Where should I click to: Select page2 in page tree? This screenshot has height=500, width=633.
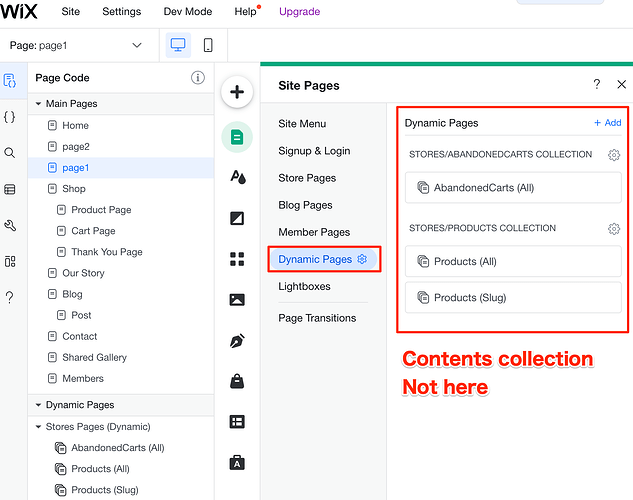(x=121, y=146)
